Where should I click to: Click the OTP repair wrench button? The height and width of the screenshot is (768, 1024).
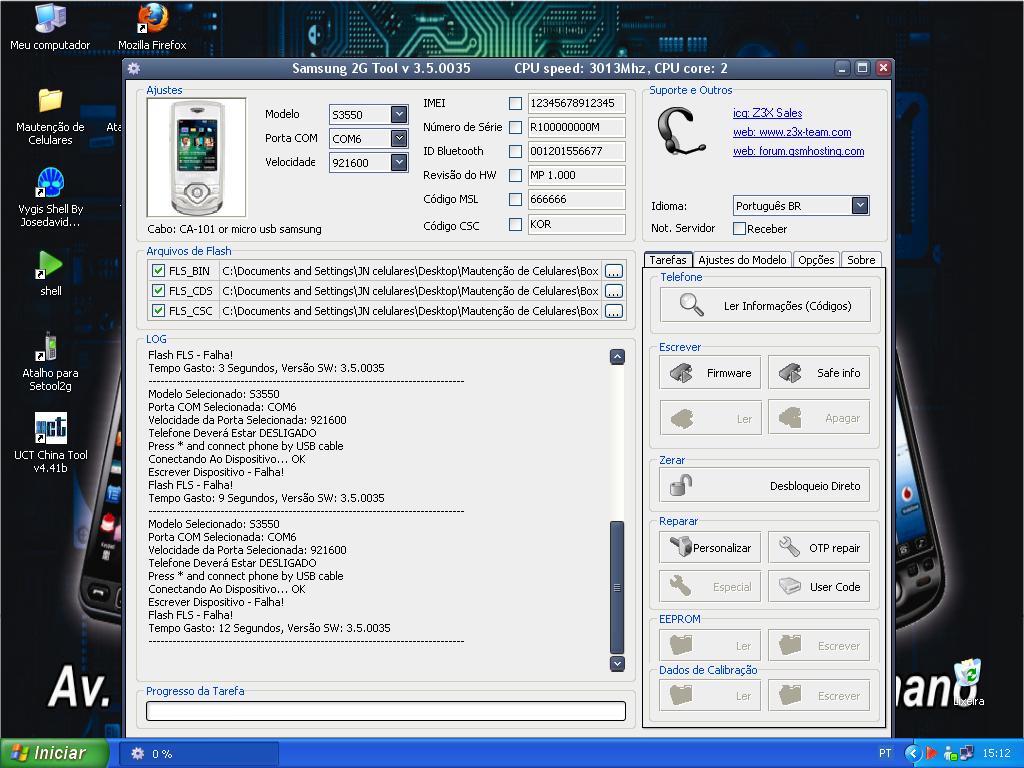819,548
